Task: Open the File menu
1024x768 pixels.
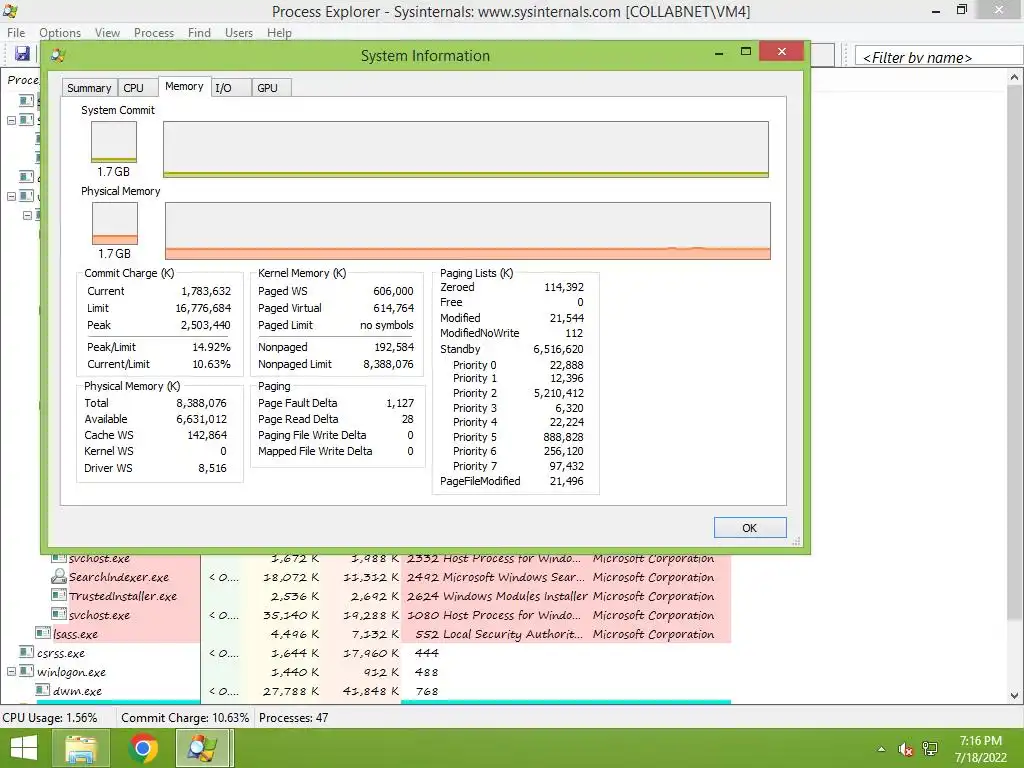Action: point(16,33)
